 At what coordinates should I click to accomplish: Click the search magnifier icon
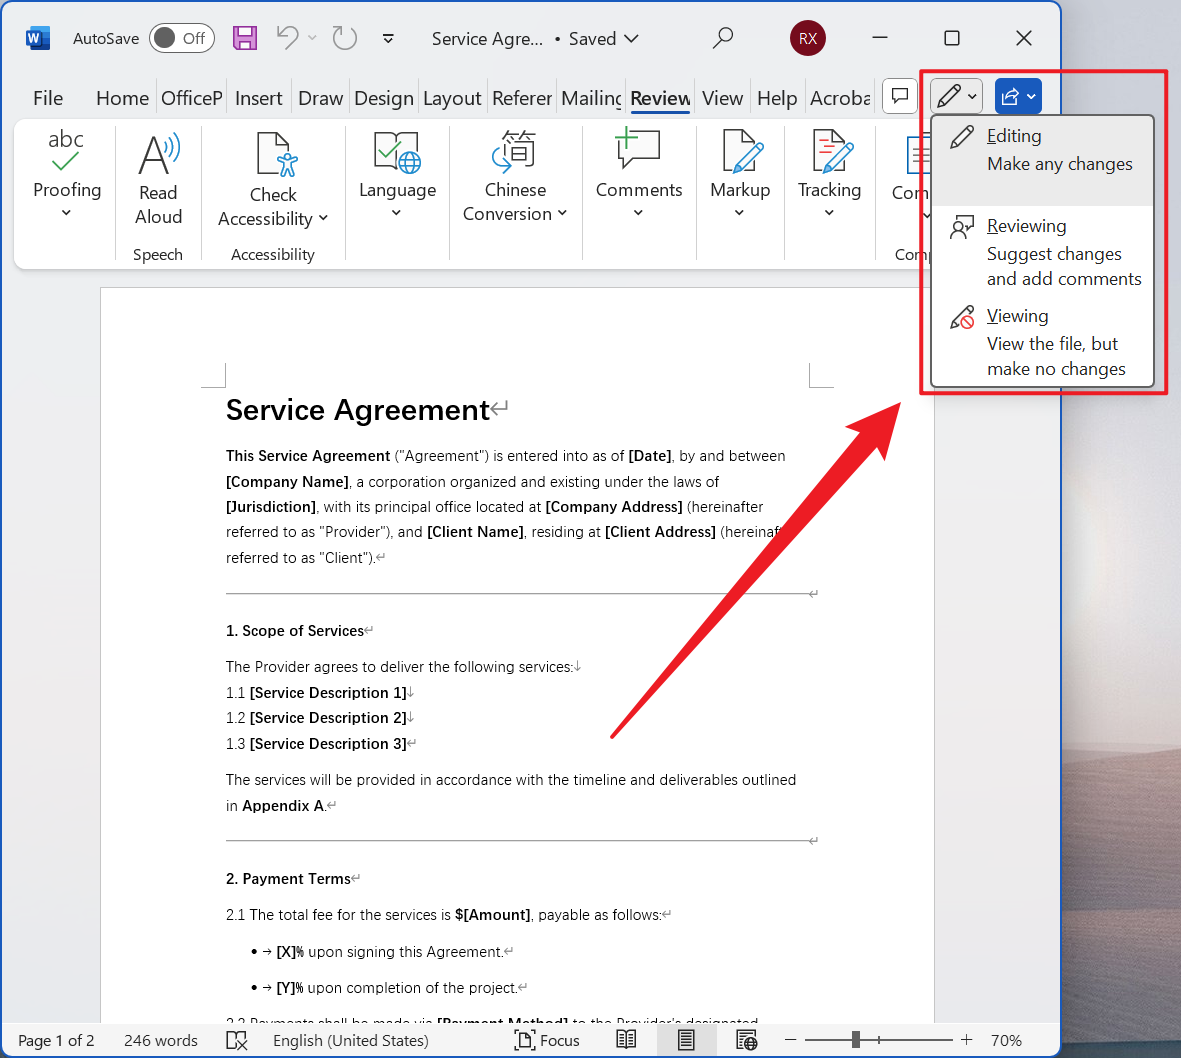point(723,38)
